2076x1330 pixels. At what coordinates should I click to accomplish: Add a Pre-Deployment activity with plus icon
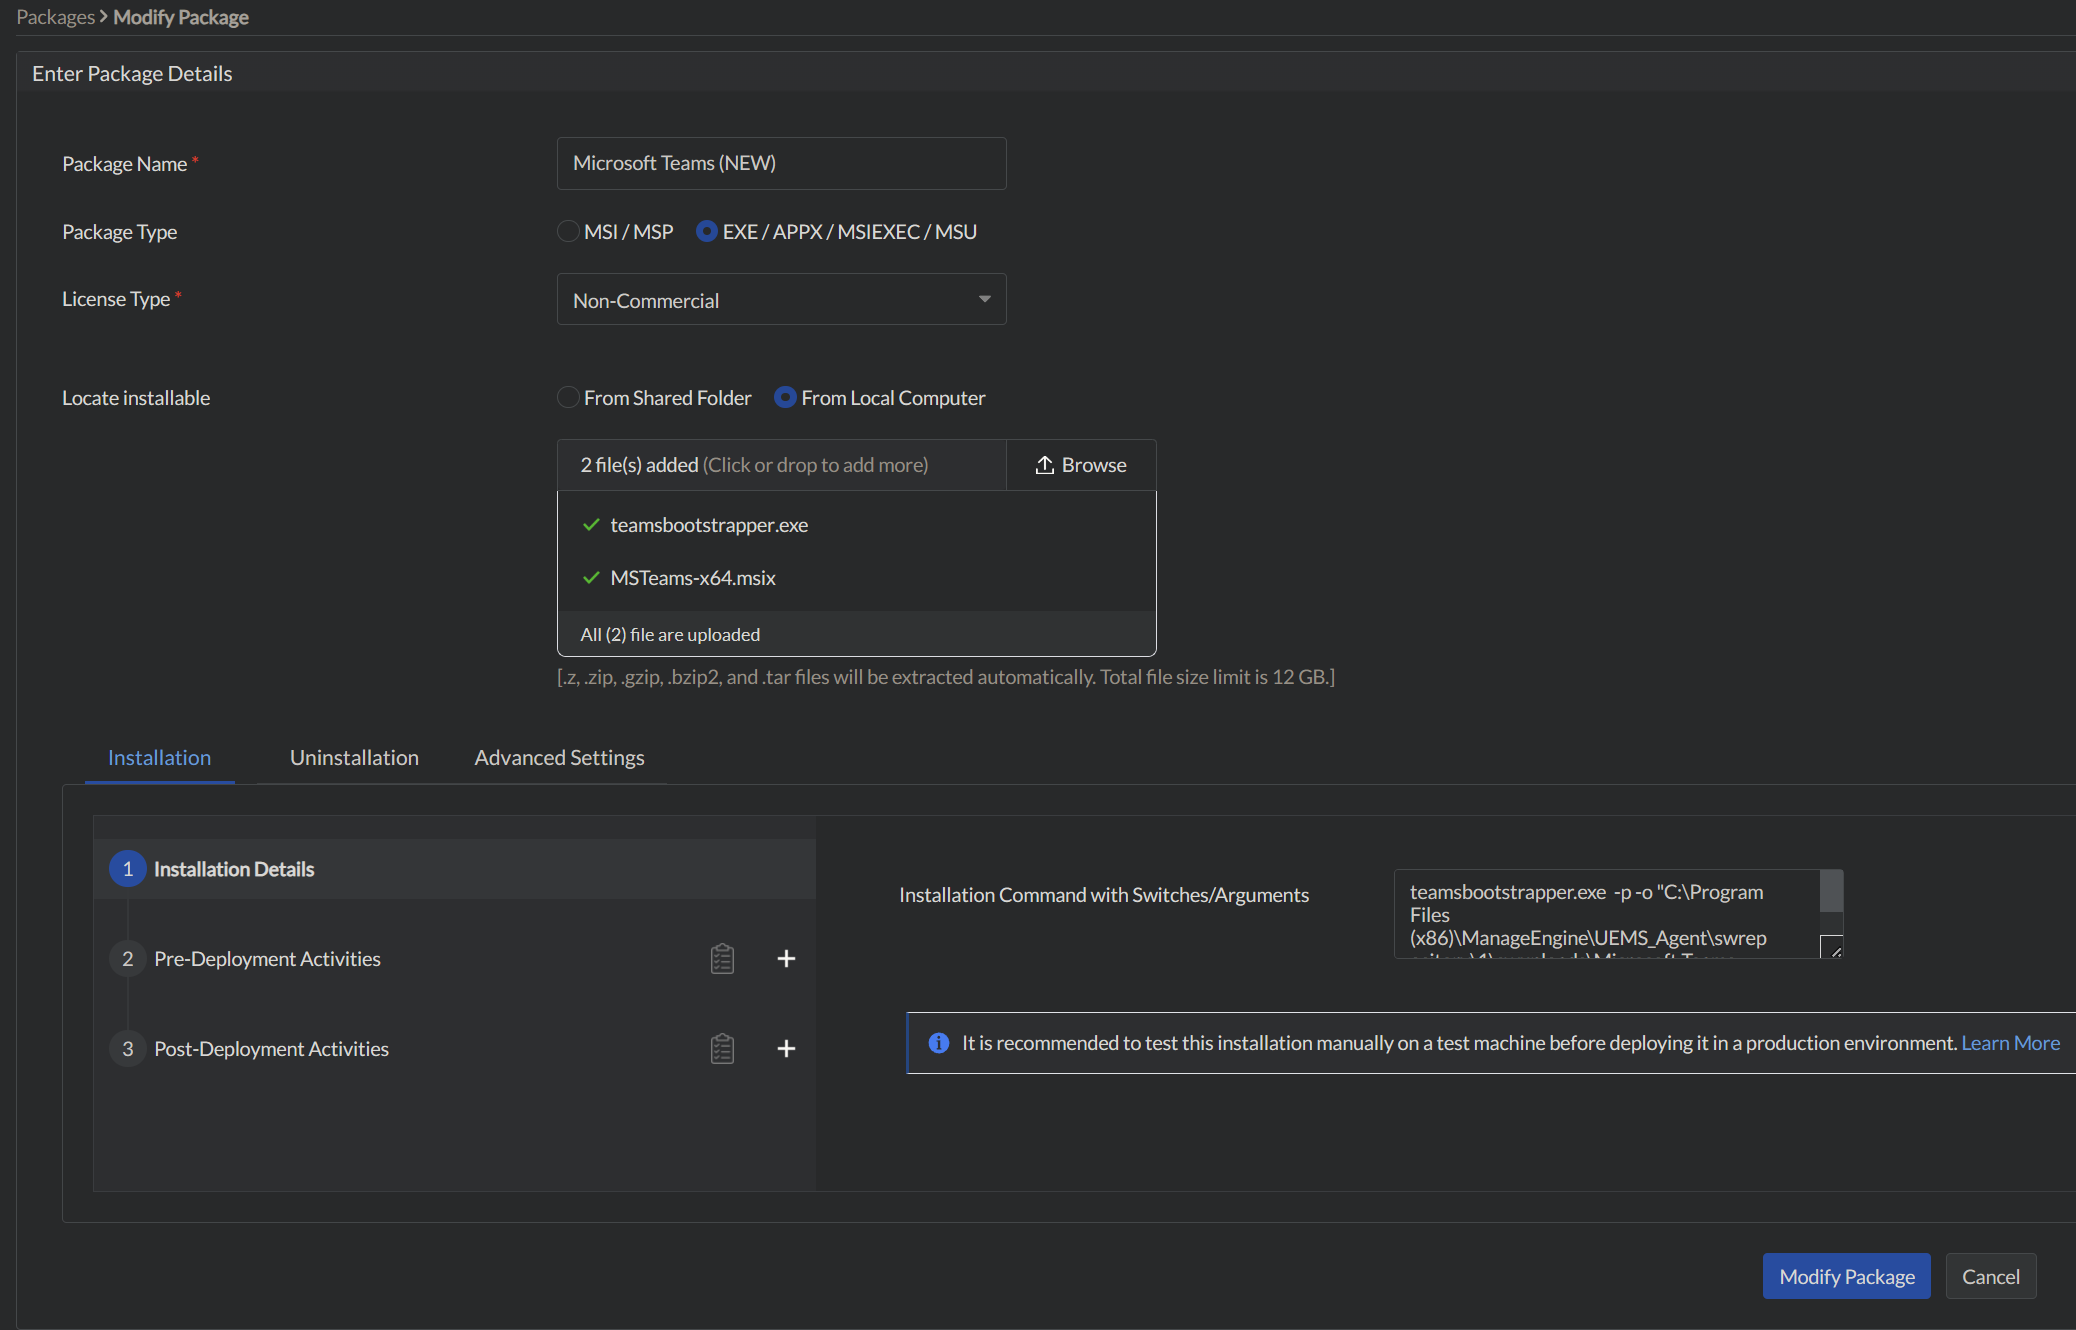(786, 959)
